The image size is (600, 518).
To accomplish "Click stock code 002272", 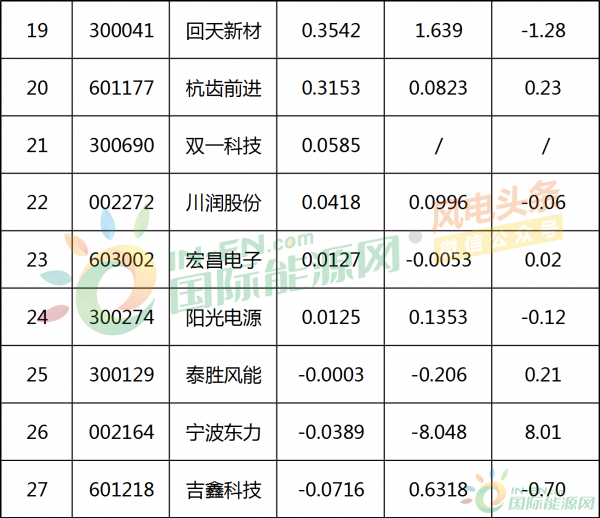I will (122, 203).
